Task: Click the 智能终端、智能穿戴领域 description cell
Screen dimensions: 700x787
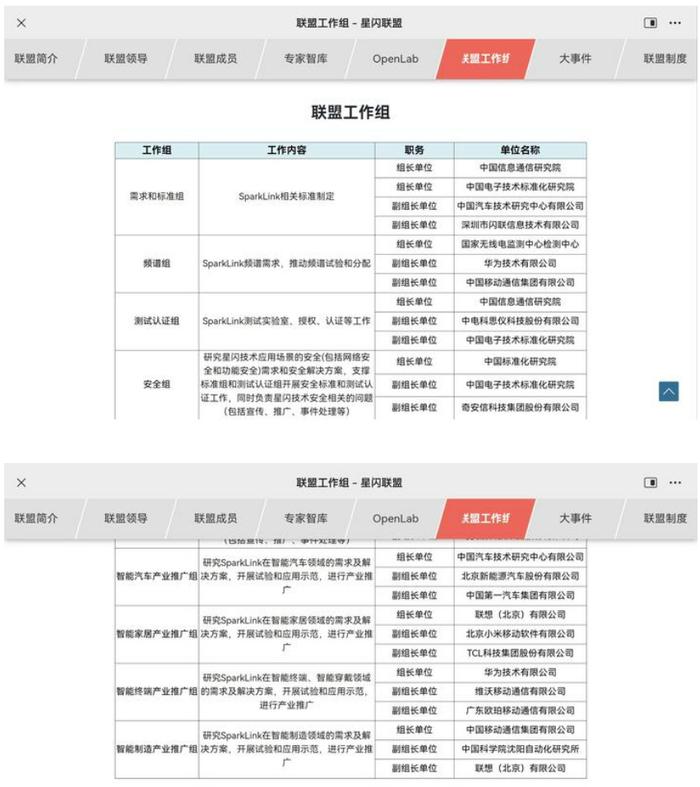Action: (x=287, y=692)
